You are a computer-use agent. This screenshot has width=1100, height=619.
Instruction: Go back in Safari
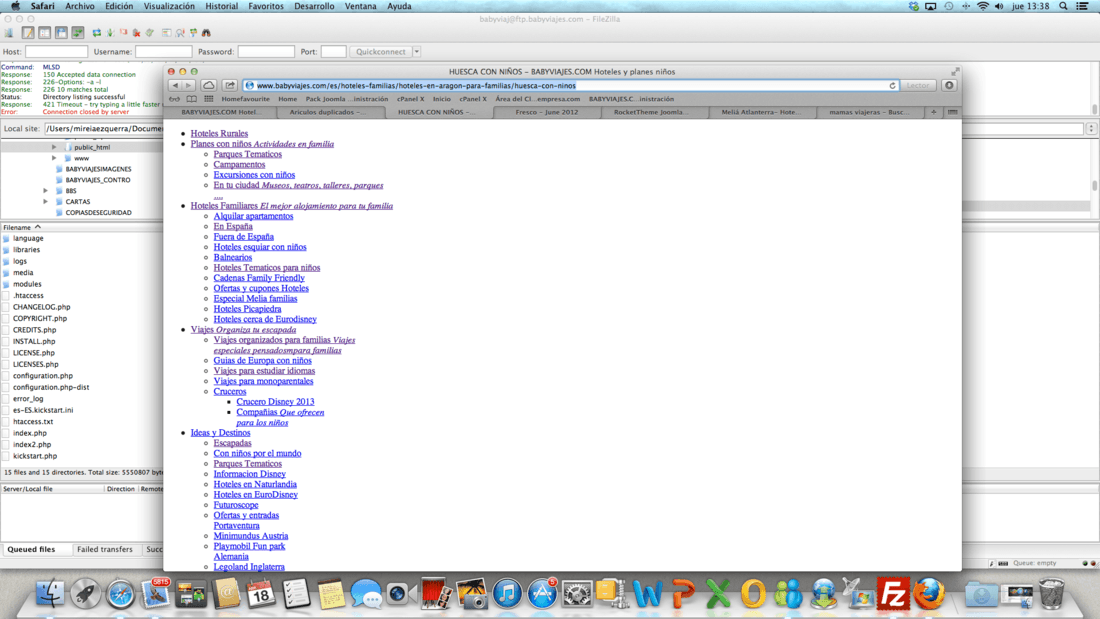click(175, 86)
